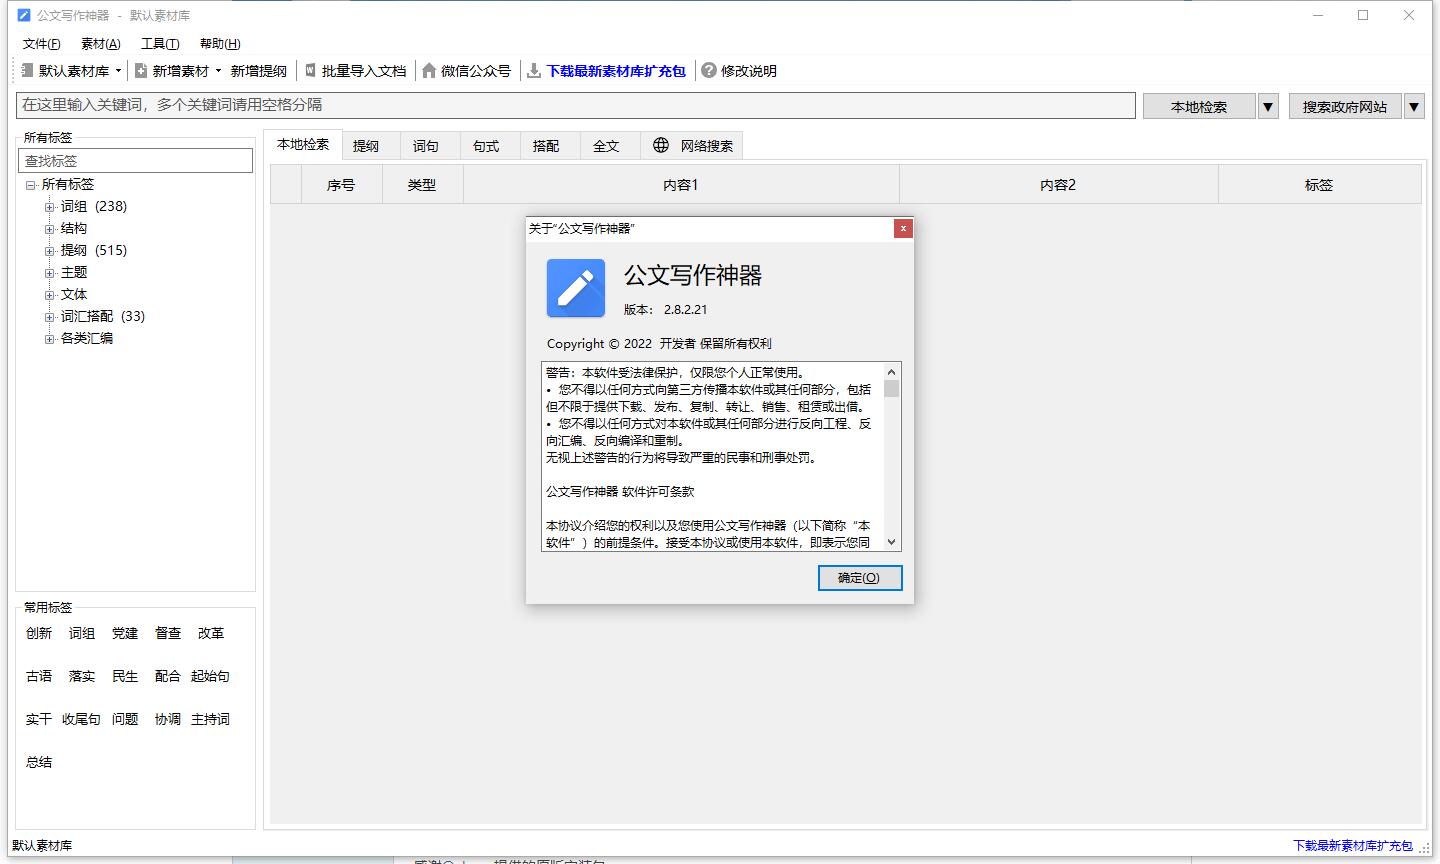The width and height of the screenshot is (1440, 864).
Task: Click the 公文写作神器 pencil logo in About dialog
Action: (x=576, y=288)
